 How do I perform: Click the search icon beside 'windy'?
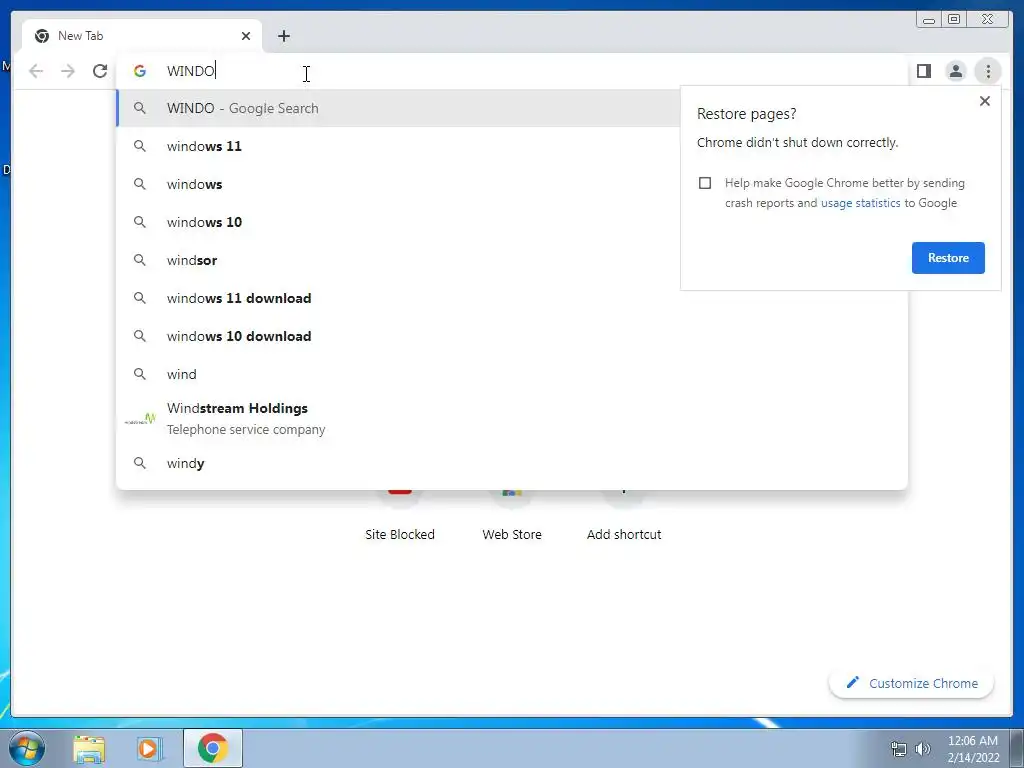(x=140, y=463)
